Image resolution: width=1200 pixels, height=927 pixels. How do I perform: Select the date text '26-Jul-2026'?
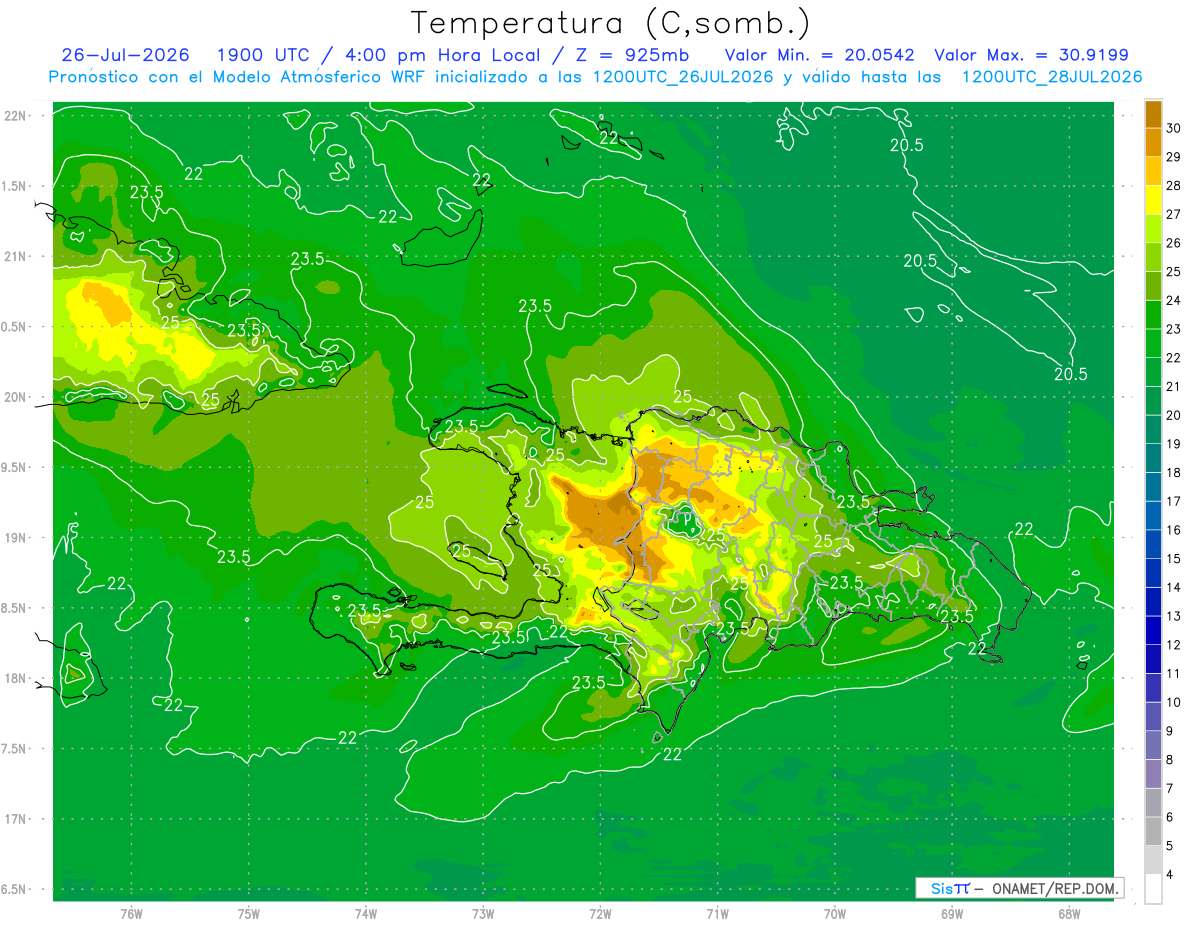tap(126, 55)
